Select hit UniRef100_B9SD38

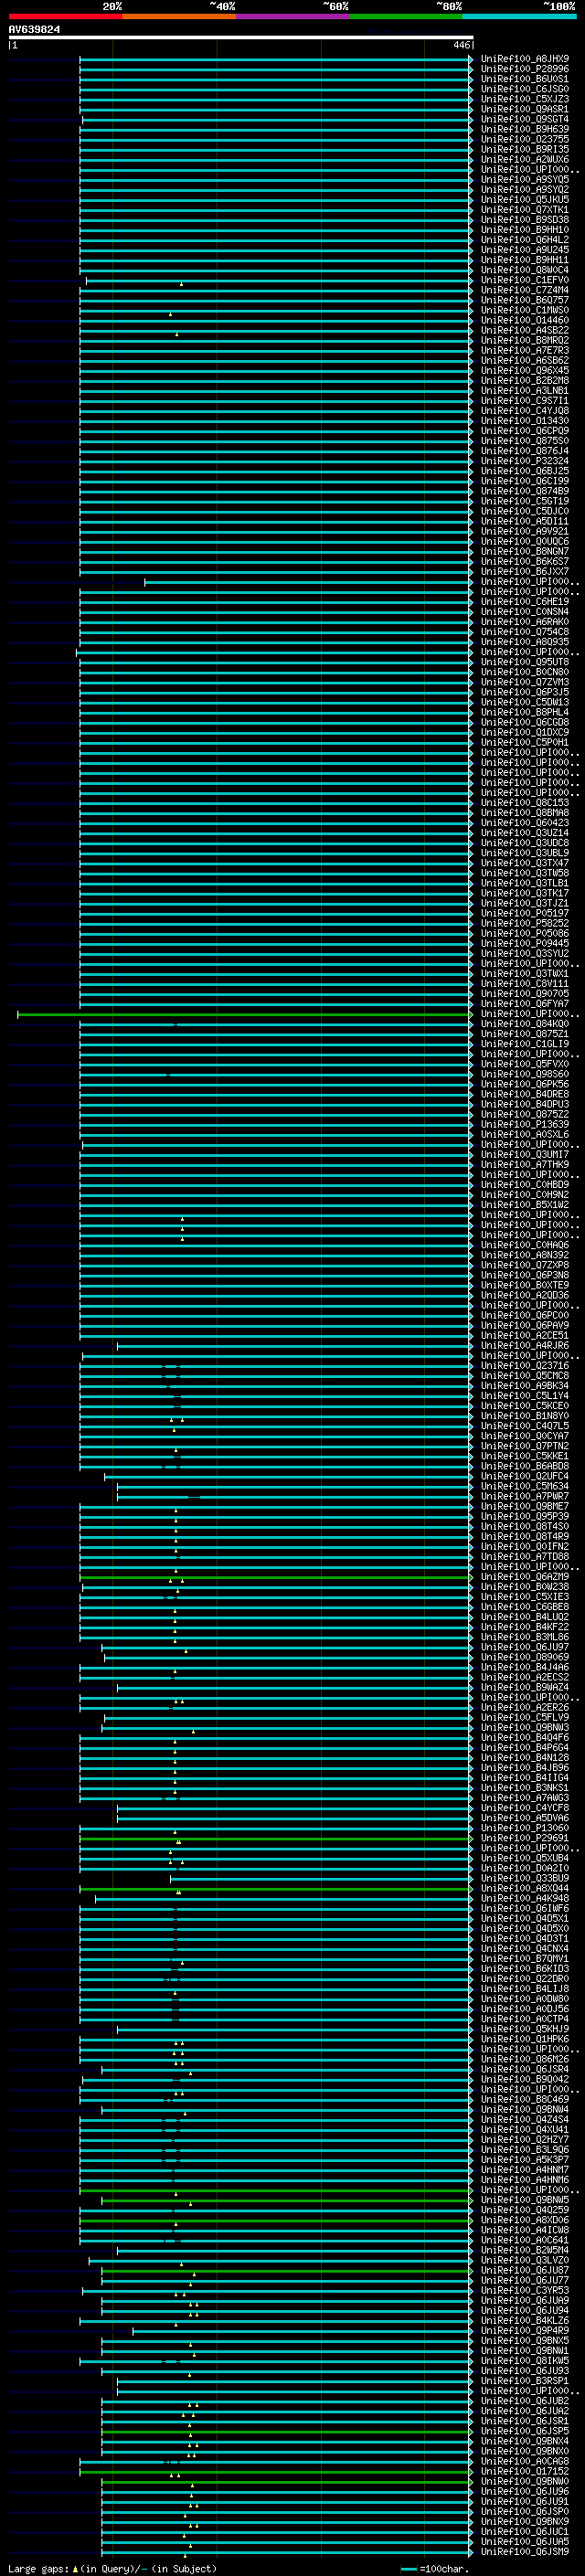pos(524,220)
